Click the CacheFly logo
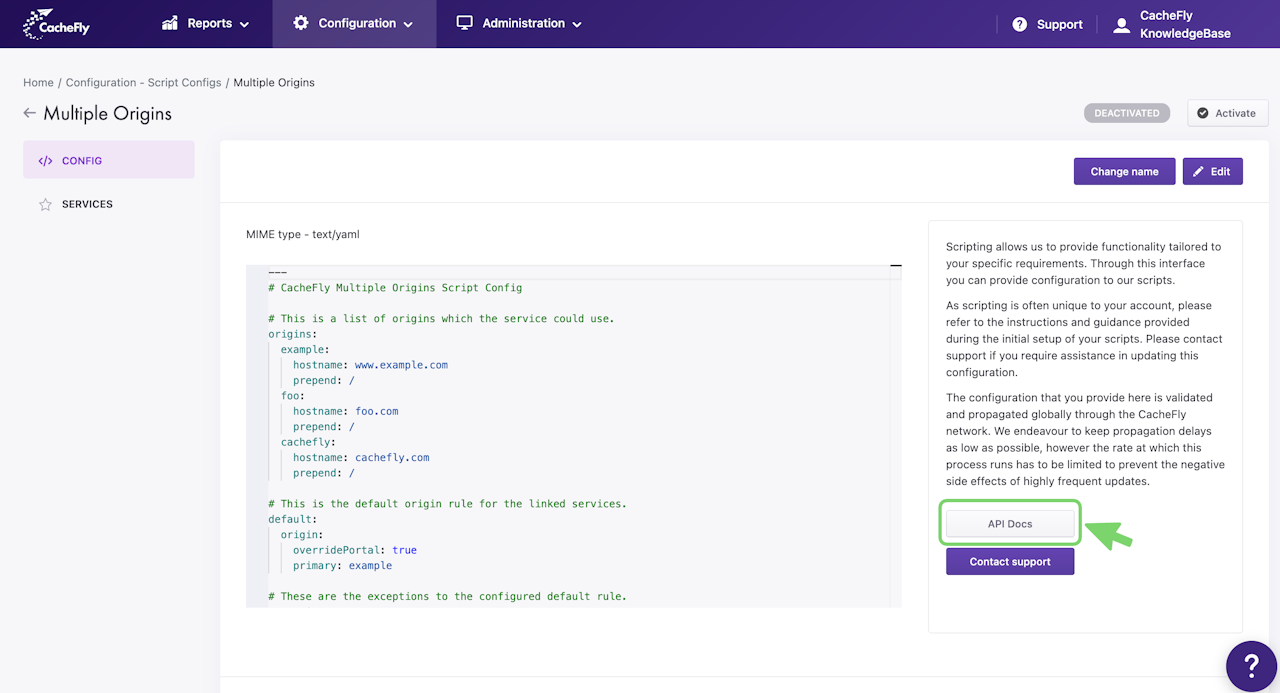This screenshot has height=693, width=1280. (x=56, y=23)
